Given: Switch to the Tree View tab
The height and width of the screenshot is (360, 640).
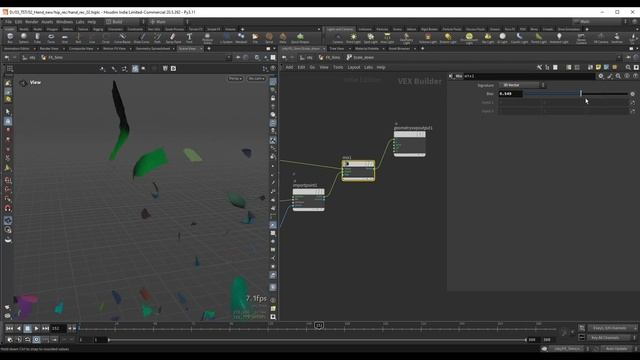Looking at the screenshot, I should (x=337, y=49).
